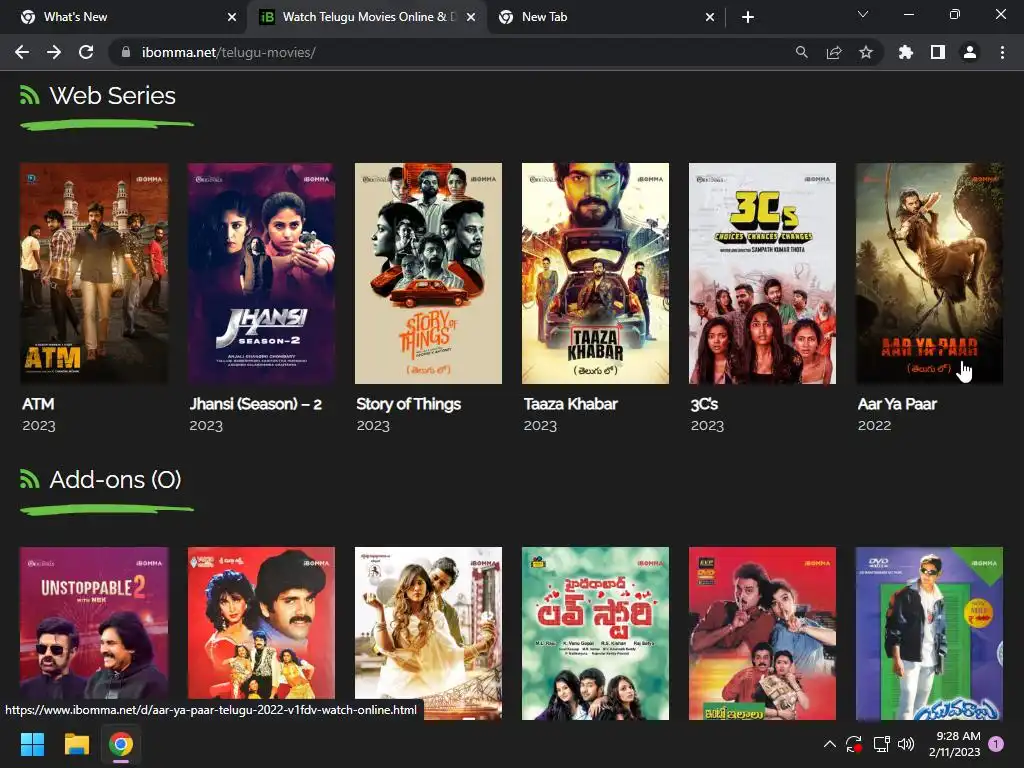Open taskbar clock and date
1024x768 pixels.
tap(955, 744)
